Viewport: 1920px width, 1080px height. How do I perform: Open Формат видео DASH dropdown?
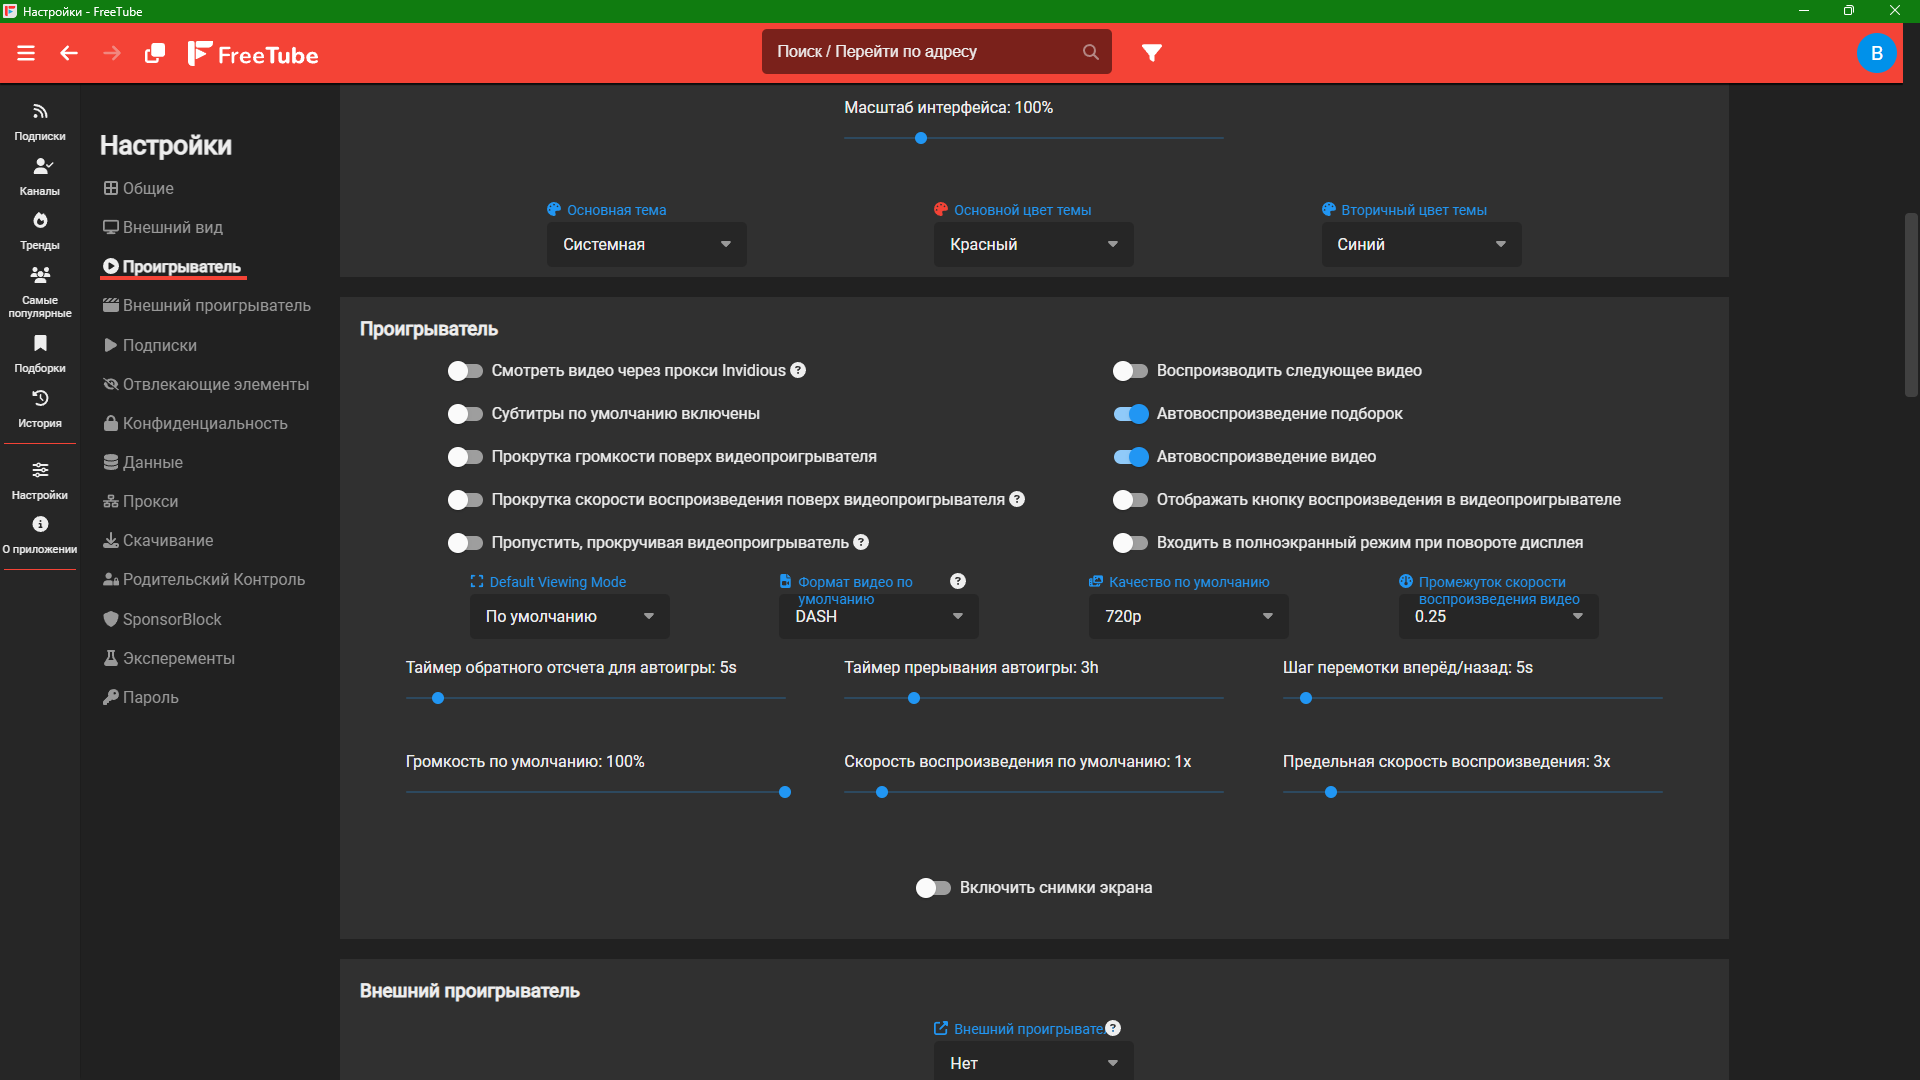coord(878,617)
